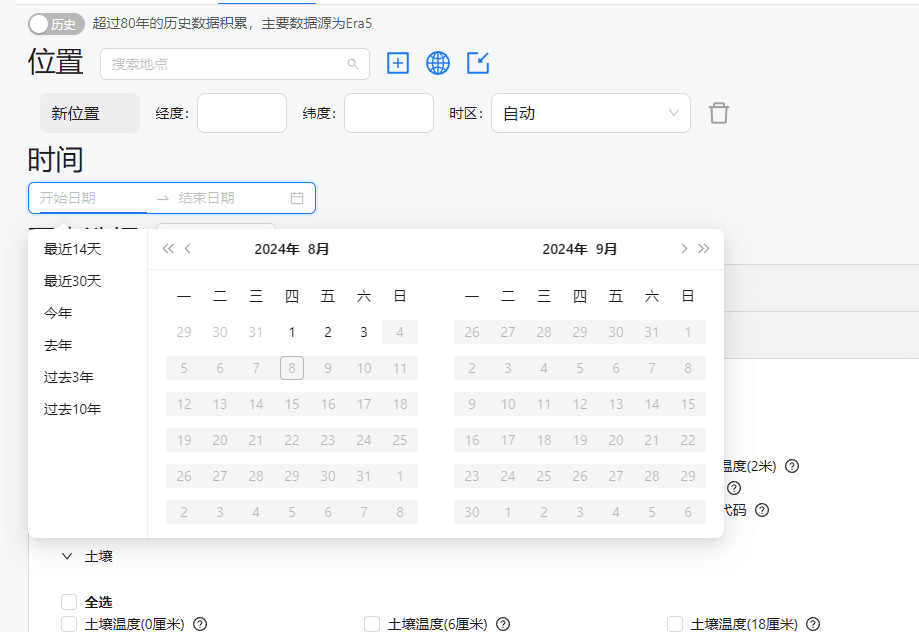Tick the 土壤温度(18厘米) checkbox
919x632 pixels.
pos(675,624)
